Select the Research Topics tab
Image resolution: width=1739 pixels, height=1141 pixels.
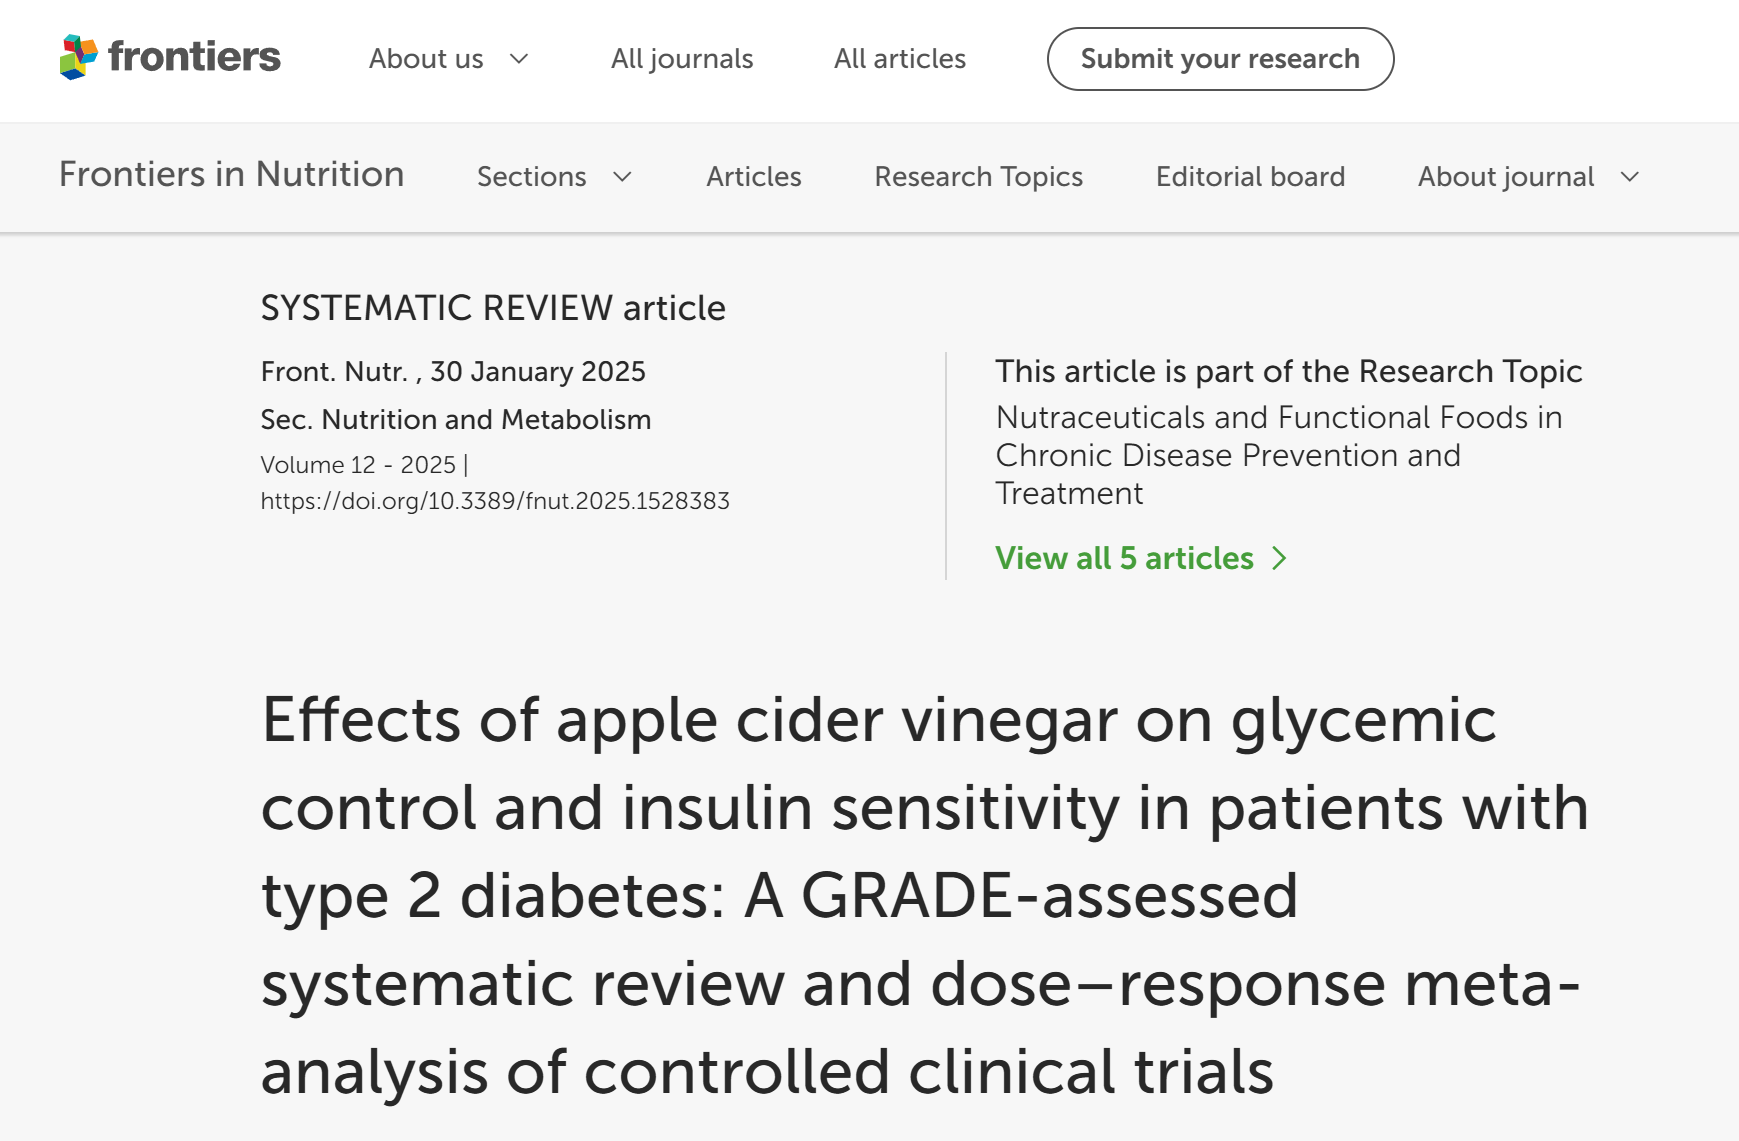[x=978, y=177]
